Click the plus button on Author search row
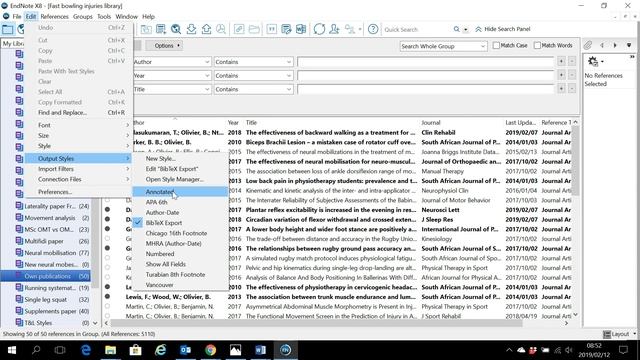Viewport: 640px width, 360px height. [561, 61]
